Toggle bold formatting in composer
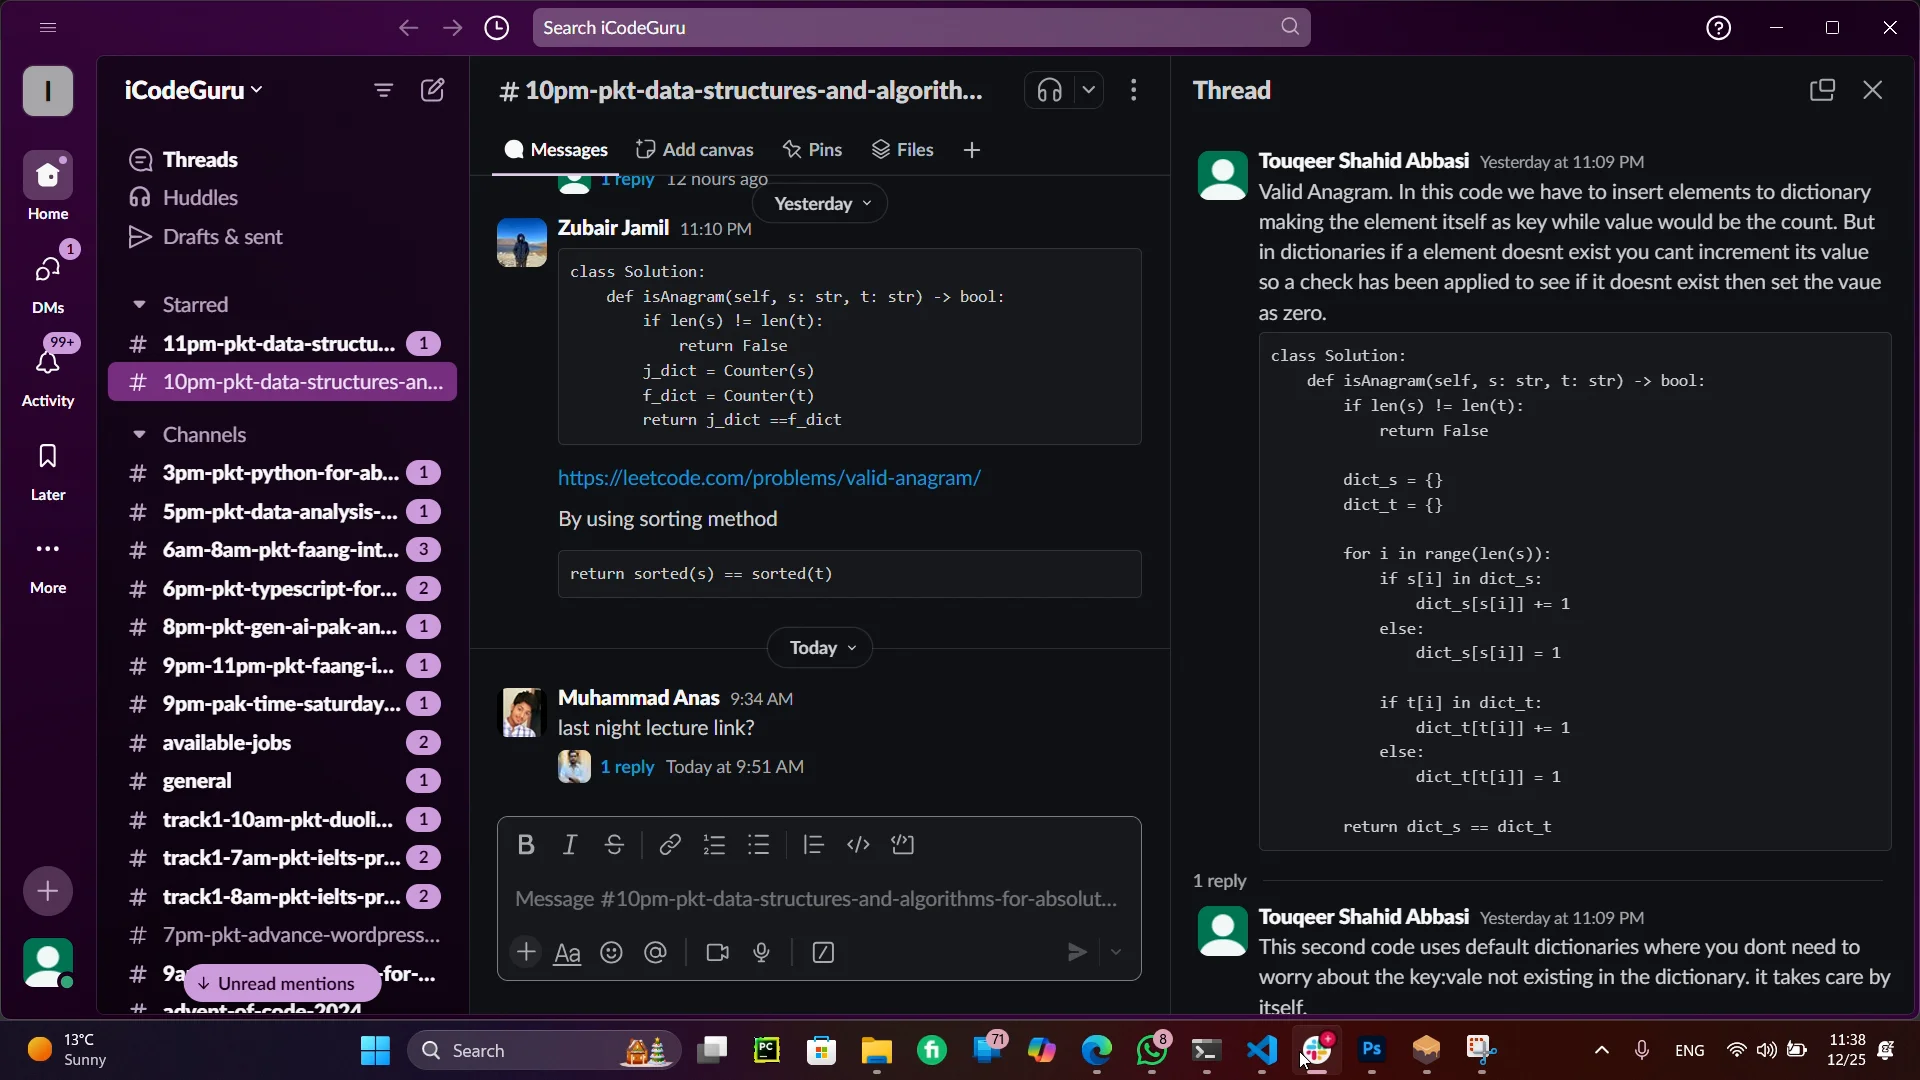Screen dimensions: 1920x1080 pos(526,845)
